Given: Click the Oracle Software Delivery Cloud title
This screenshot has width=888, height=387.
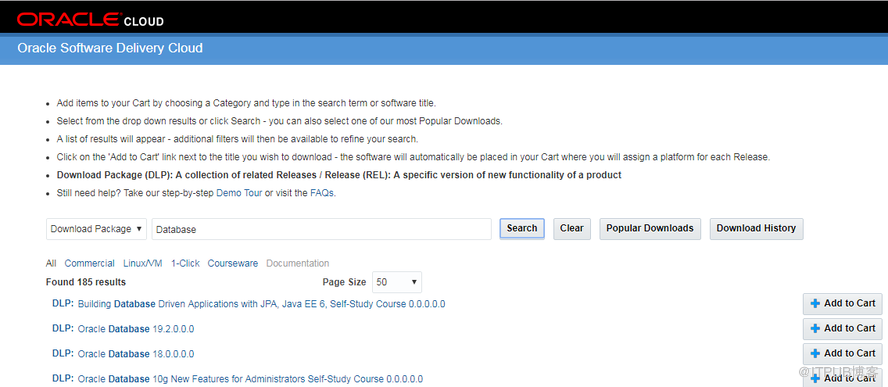Looking at the screenshot, I should pyautogui.click(x=110, y=48).
